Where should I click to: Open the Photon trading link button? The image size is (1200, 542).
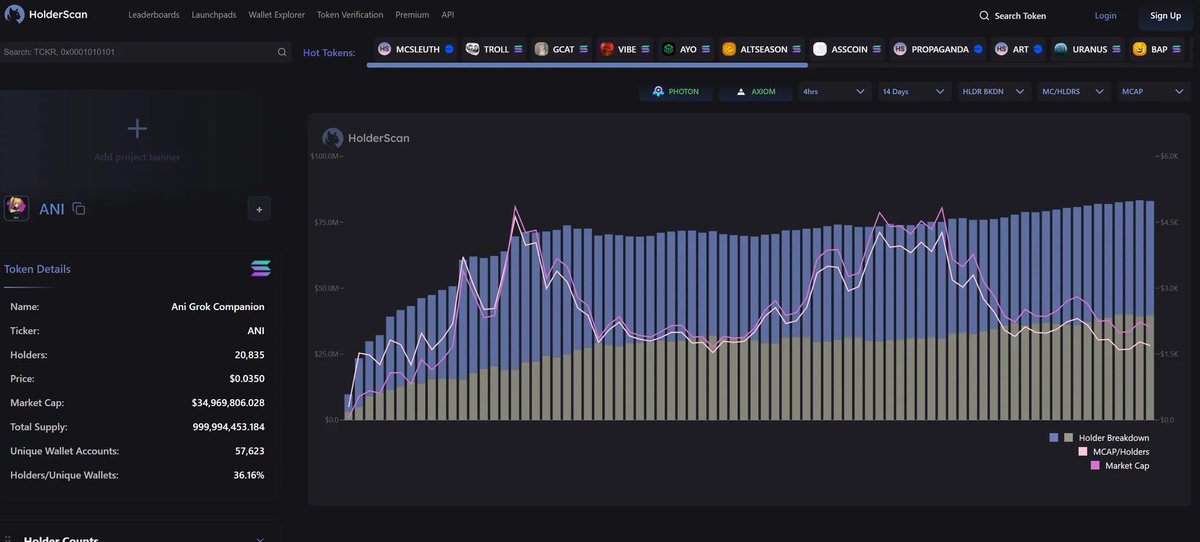676,91
